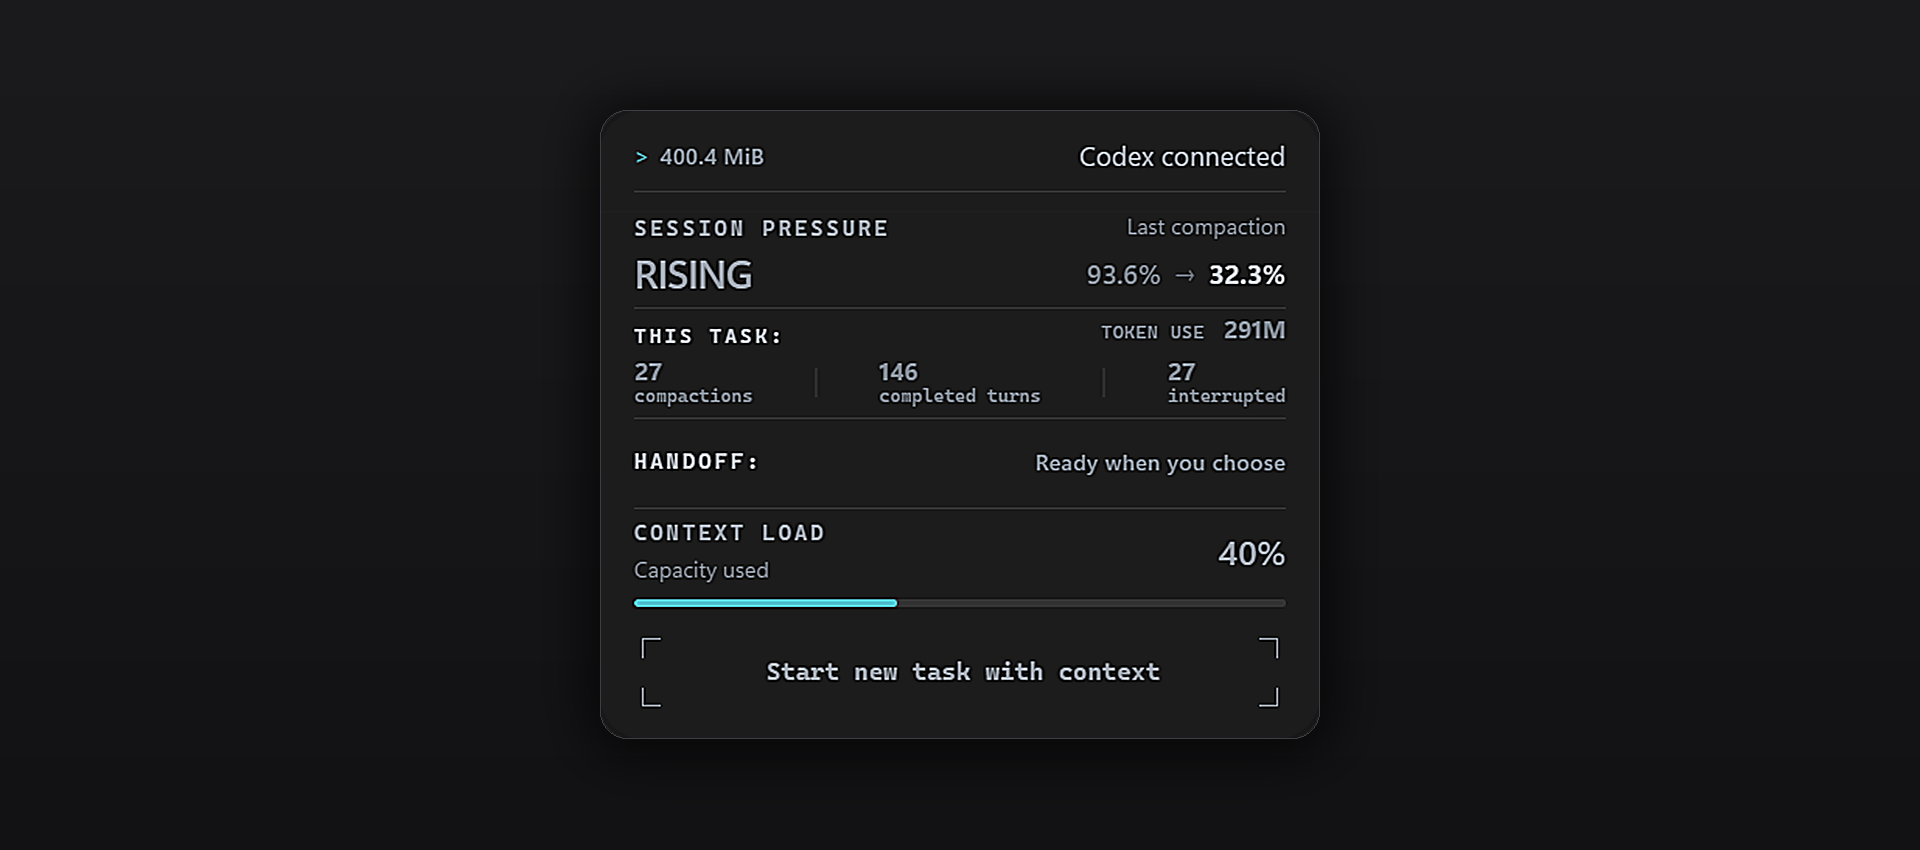1920x850 pixels.
Task: Select the 400.4 MiB memory value
Action: pyautogui.click(x=711, y=157)
